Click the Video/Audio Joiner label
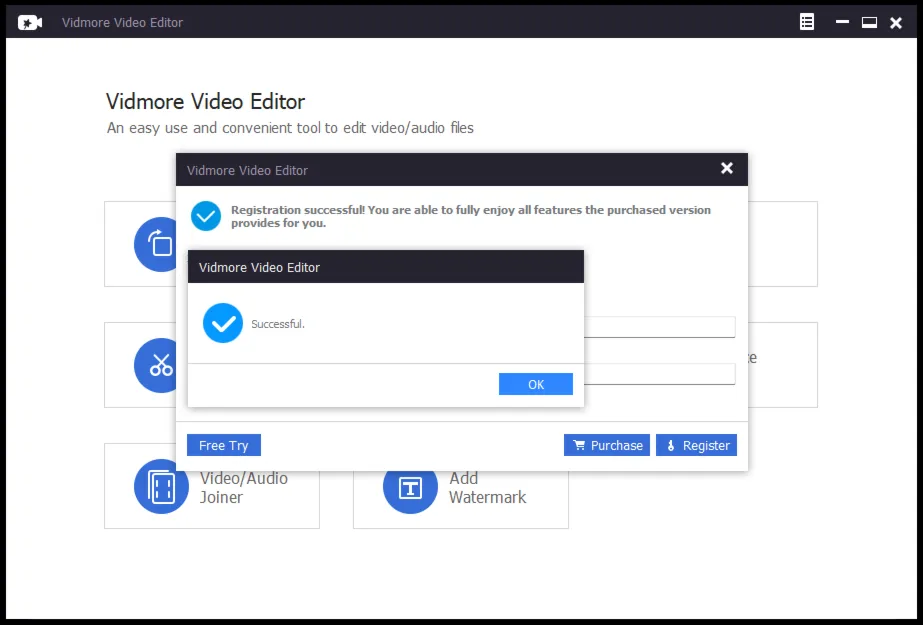This screenshot has height=625, width=923. 244,487
